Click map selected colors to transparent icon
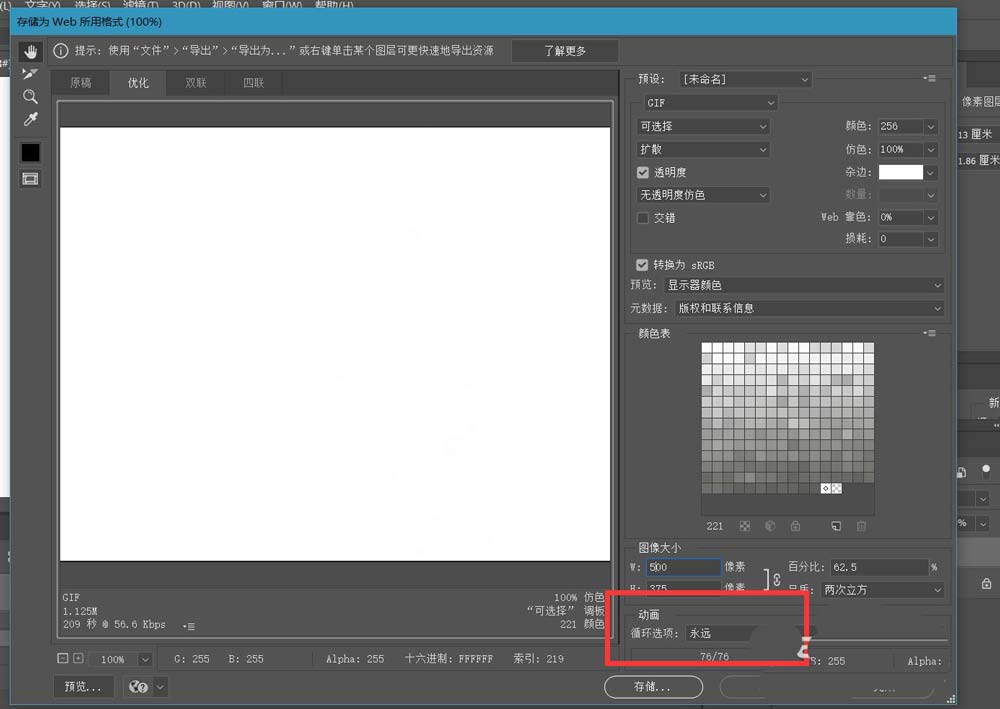This screenshot has height=709, width=1000. pyautogui.click(x=745, y=526)
